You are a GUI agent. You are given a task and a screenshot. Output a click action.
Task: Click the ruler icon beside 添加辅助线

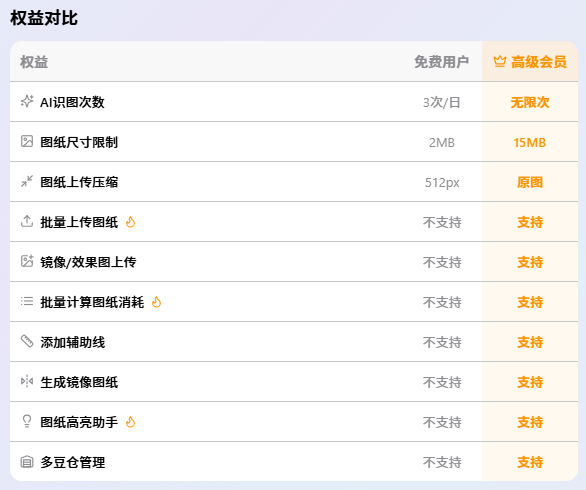[x=27, y=341]
